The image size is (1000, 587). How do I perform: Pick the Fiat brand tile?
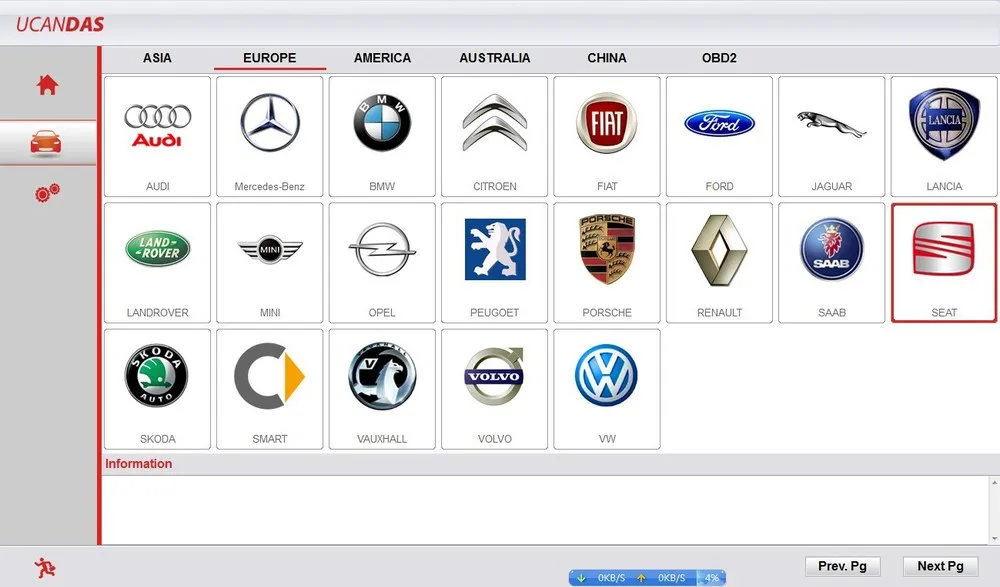coord(607,137)
